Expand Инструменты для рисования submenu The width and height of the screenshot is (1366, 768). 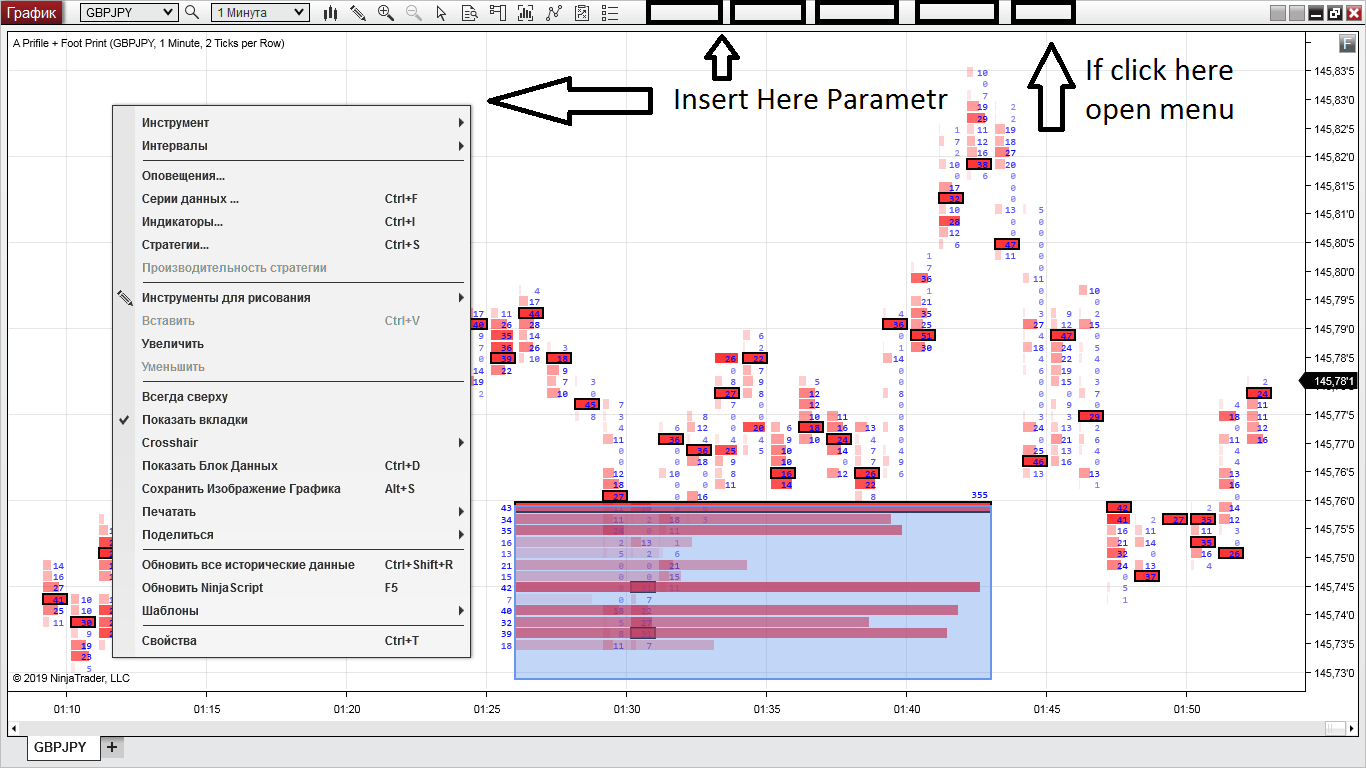(291, 298)
